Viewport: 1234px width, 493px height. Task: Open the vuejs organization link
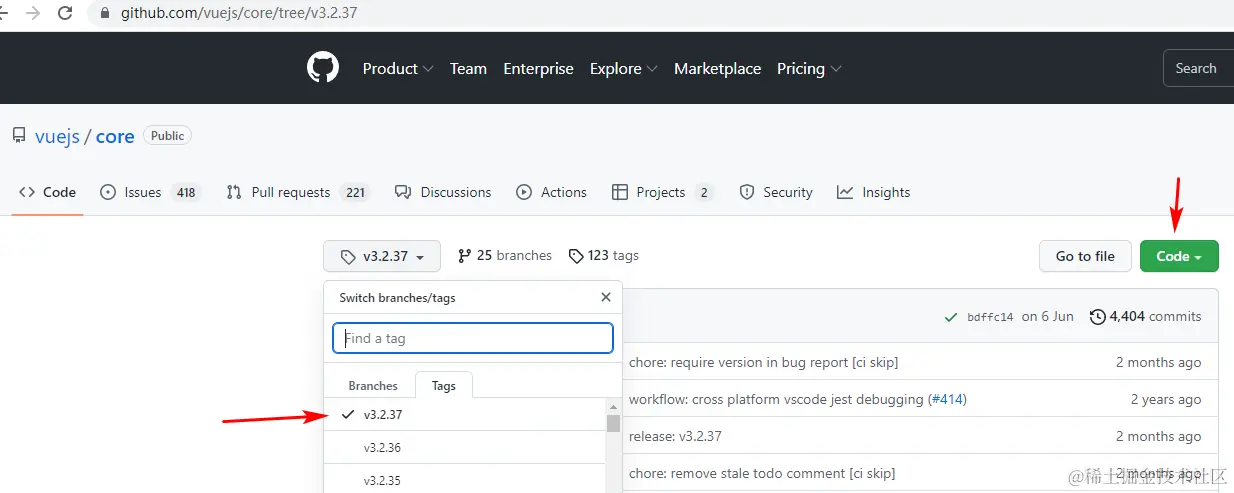(x=57, y=137)
